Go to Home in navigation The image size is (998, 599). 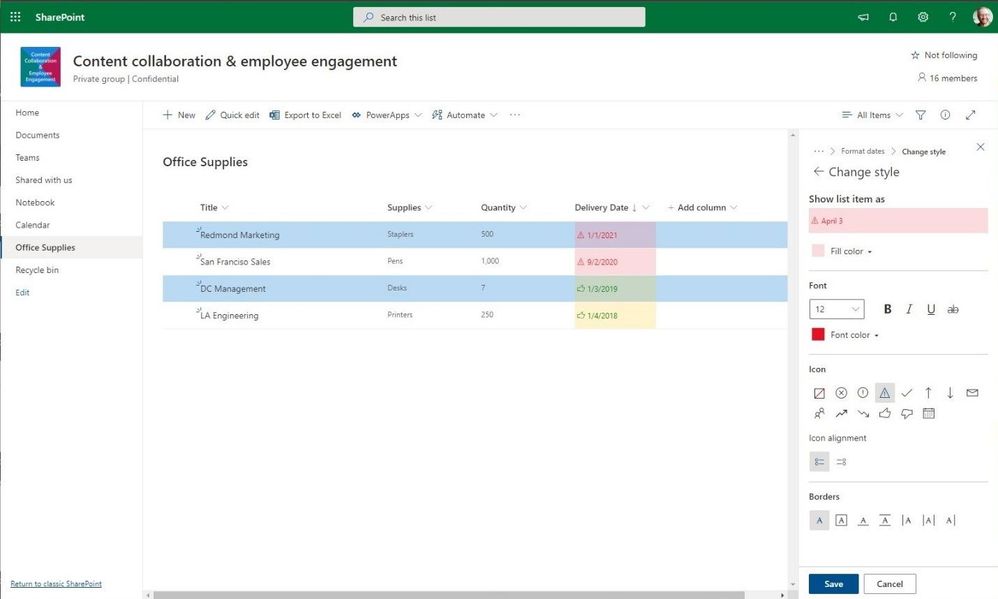(x=27, y=113)
